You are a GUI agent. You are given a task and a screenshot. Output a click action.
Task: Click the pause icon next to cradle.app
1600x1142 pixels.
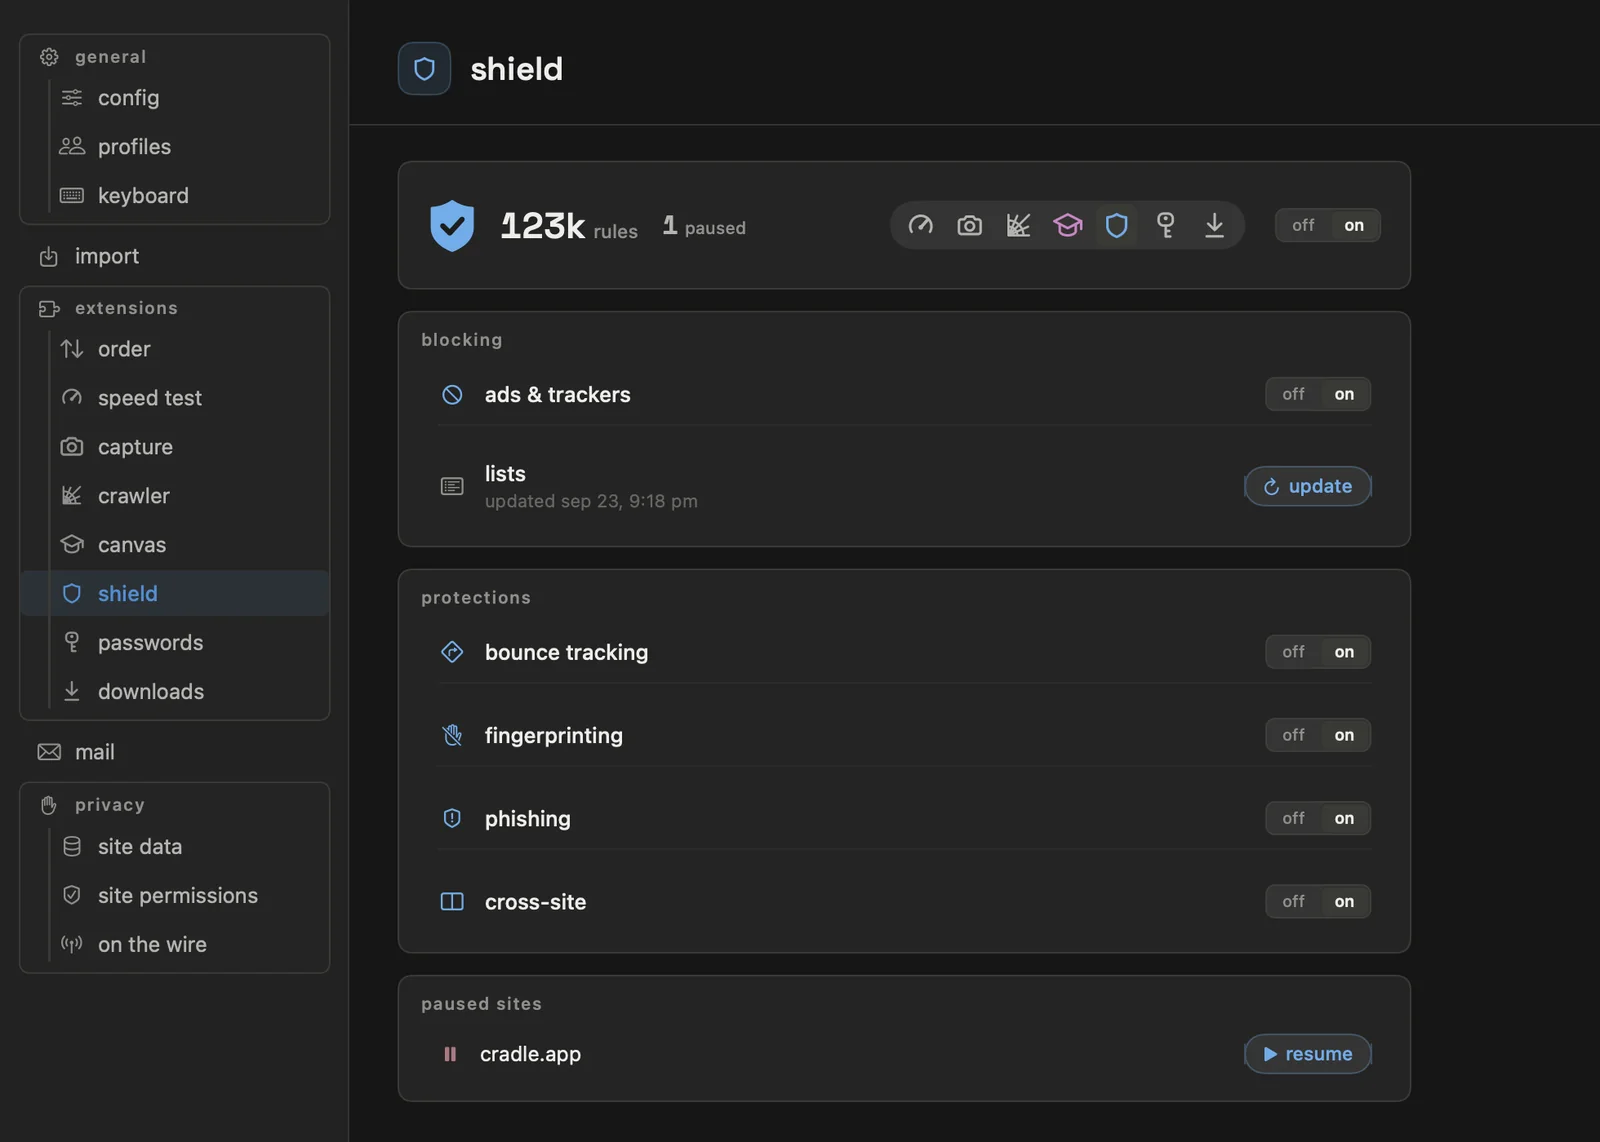(450, 1054)
